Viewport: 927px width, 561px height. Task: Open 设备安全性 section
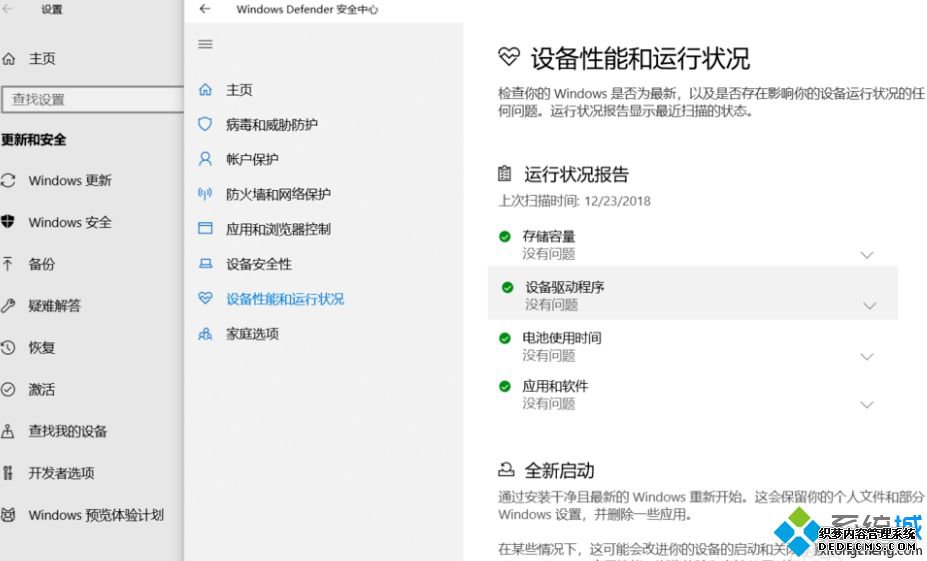coord(259,264)
